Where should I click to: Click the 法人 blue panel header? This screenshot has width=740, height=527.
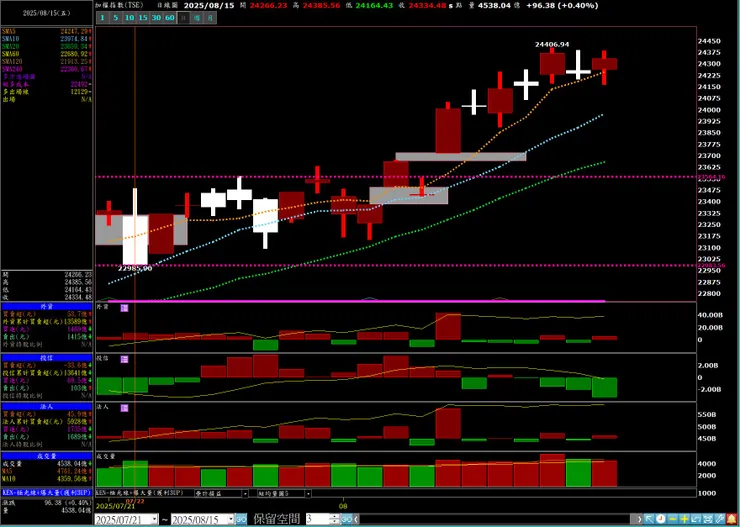click(x=47, y=407)
